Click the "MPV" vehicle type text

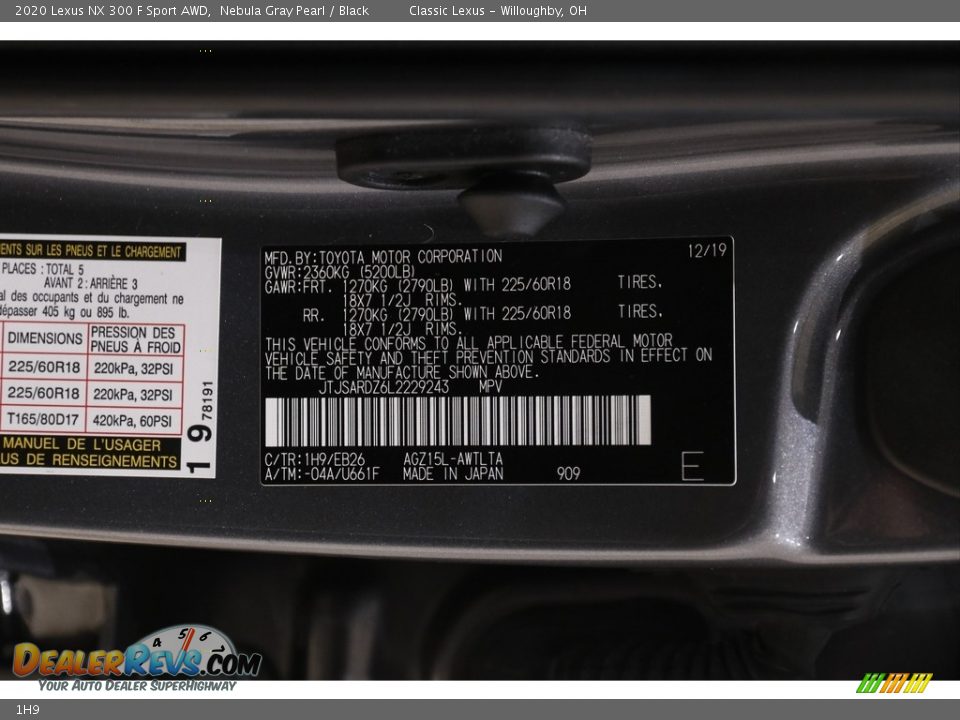pos(490,386)
